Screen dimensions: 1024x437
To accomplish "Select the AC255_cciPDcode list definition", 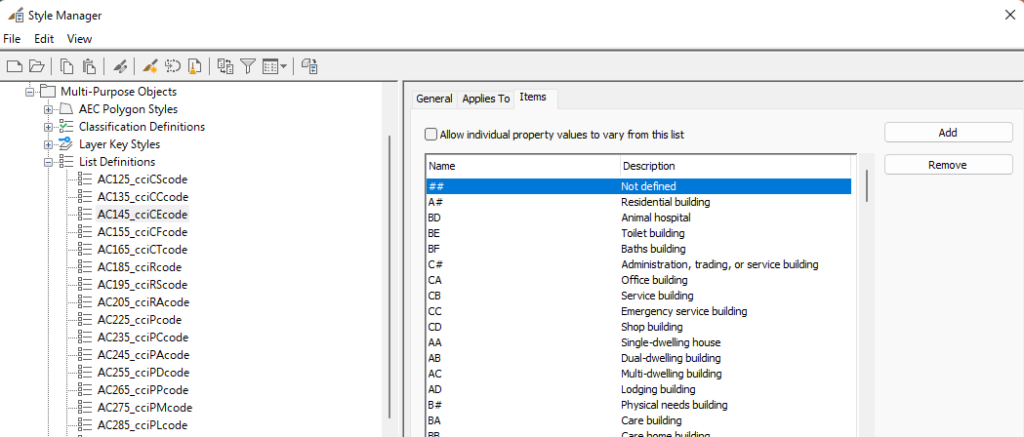I will [x=143, y=373].
